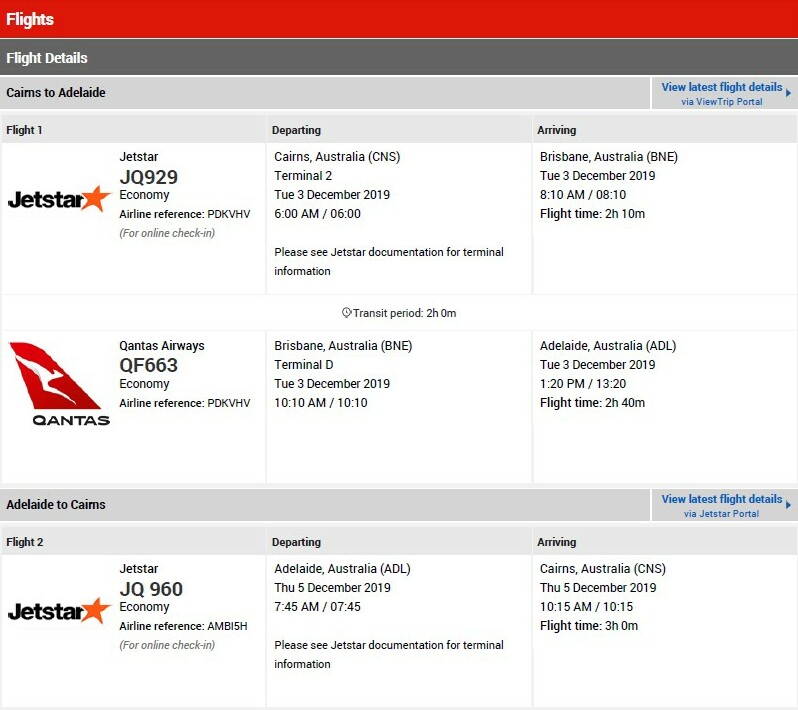Click the Jetstar logo beside flight JQ 960
798x710 pixels.
pos(59,611)
